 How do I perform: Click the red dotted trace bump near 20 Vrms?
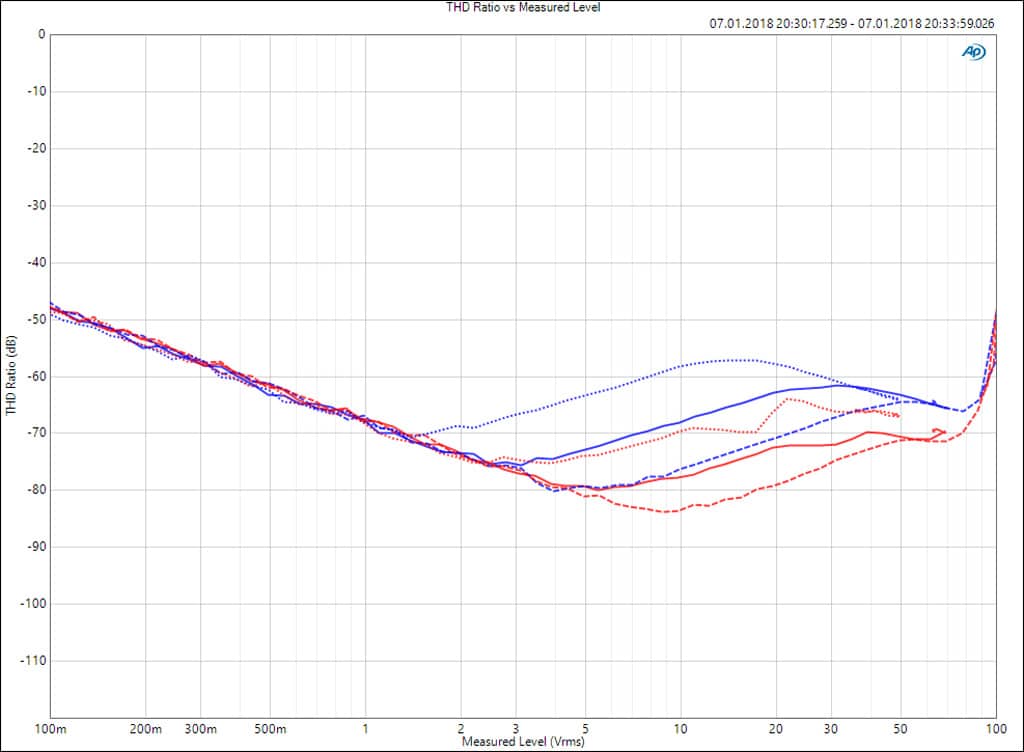(x=789, y=400)
